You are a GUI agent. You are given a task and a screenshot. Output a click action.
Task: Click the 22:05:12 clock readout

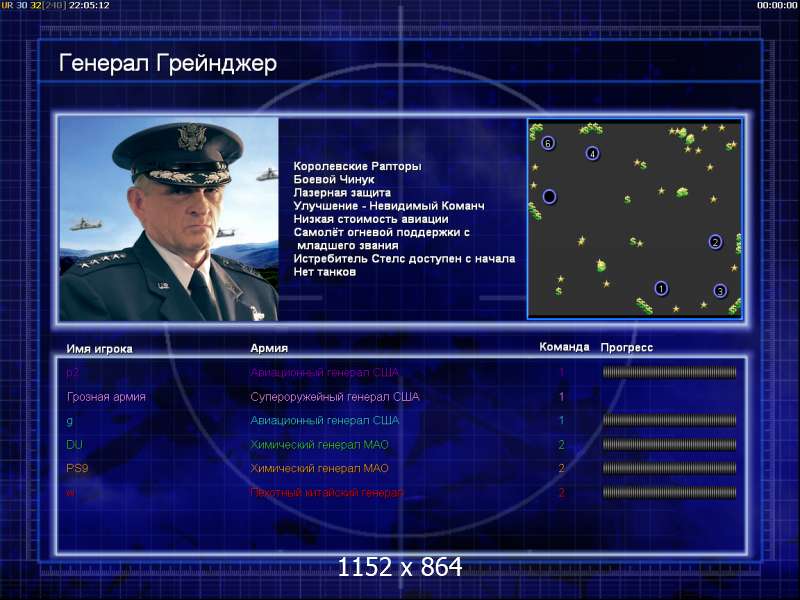pyautogui.click(x=89, y=5)
